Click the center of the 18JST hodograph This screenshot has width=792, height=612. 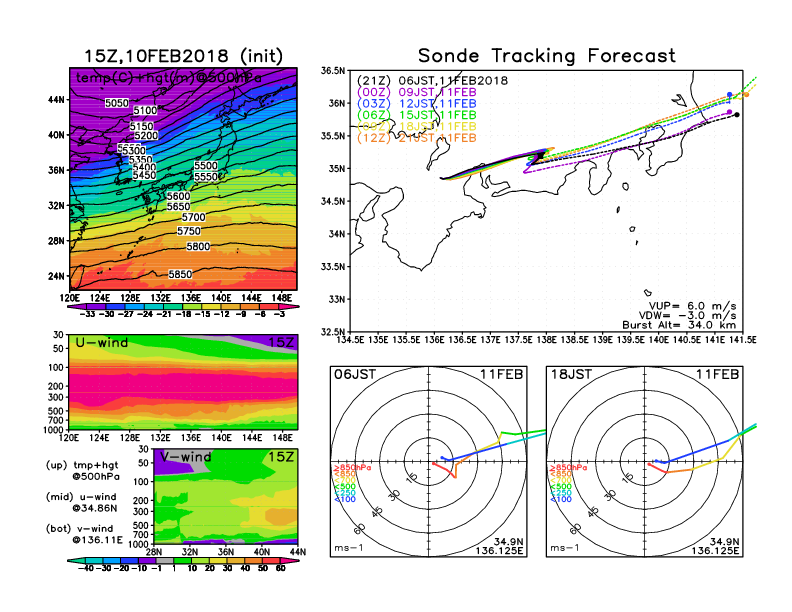(x=646, y=462)
